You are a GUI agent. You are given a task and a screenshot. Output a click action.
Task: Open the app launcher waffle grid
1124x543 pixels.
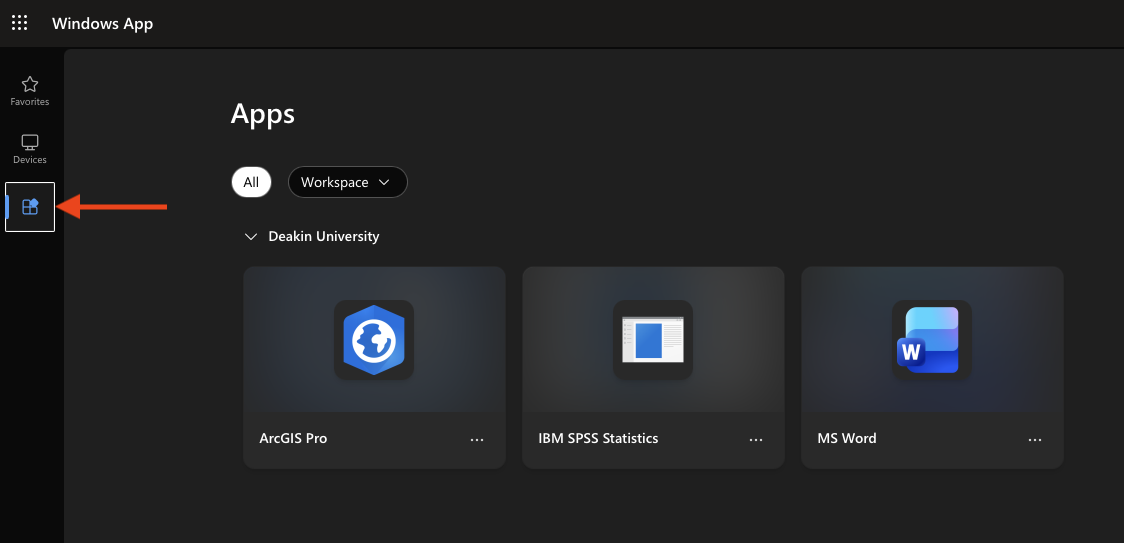tap(20, 23)
